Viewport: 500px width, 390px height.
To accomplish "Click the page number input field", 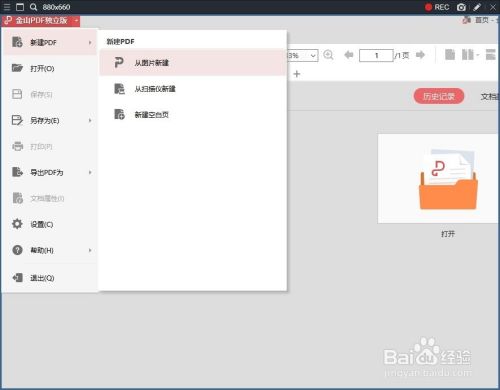I will (x=376, y=55).
